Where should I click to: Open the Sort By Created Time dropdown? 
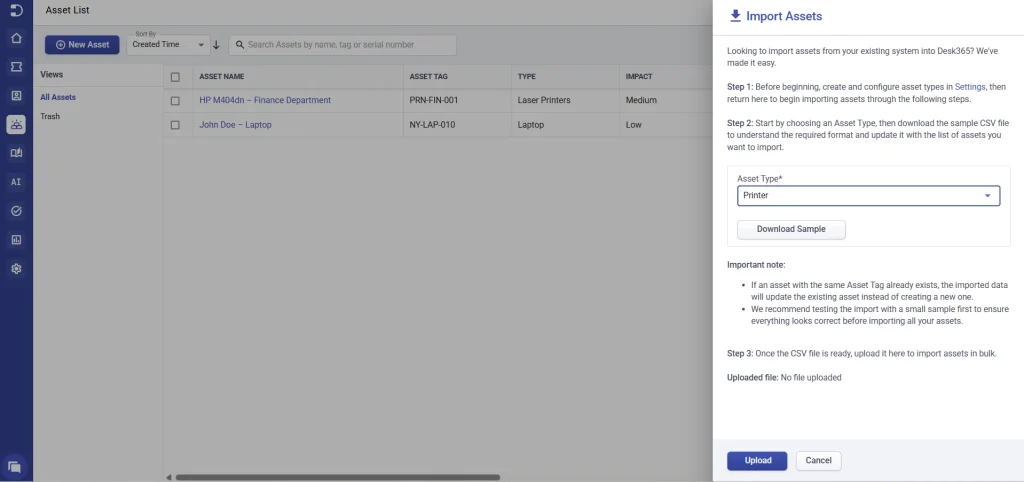tap(169, 45)
